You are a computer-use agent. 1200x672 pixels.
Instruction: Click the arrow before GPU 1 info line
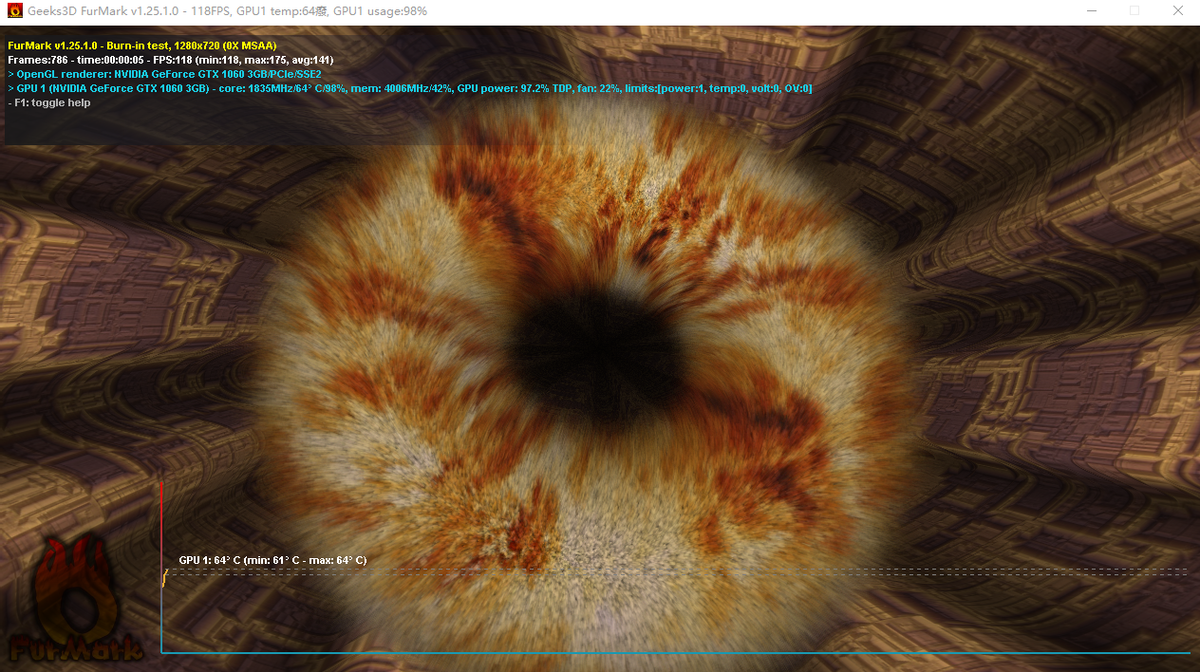pos(11,89)
